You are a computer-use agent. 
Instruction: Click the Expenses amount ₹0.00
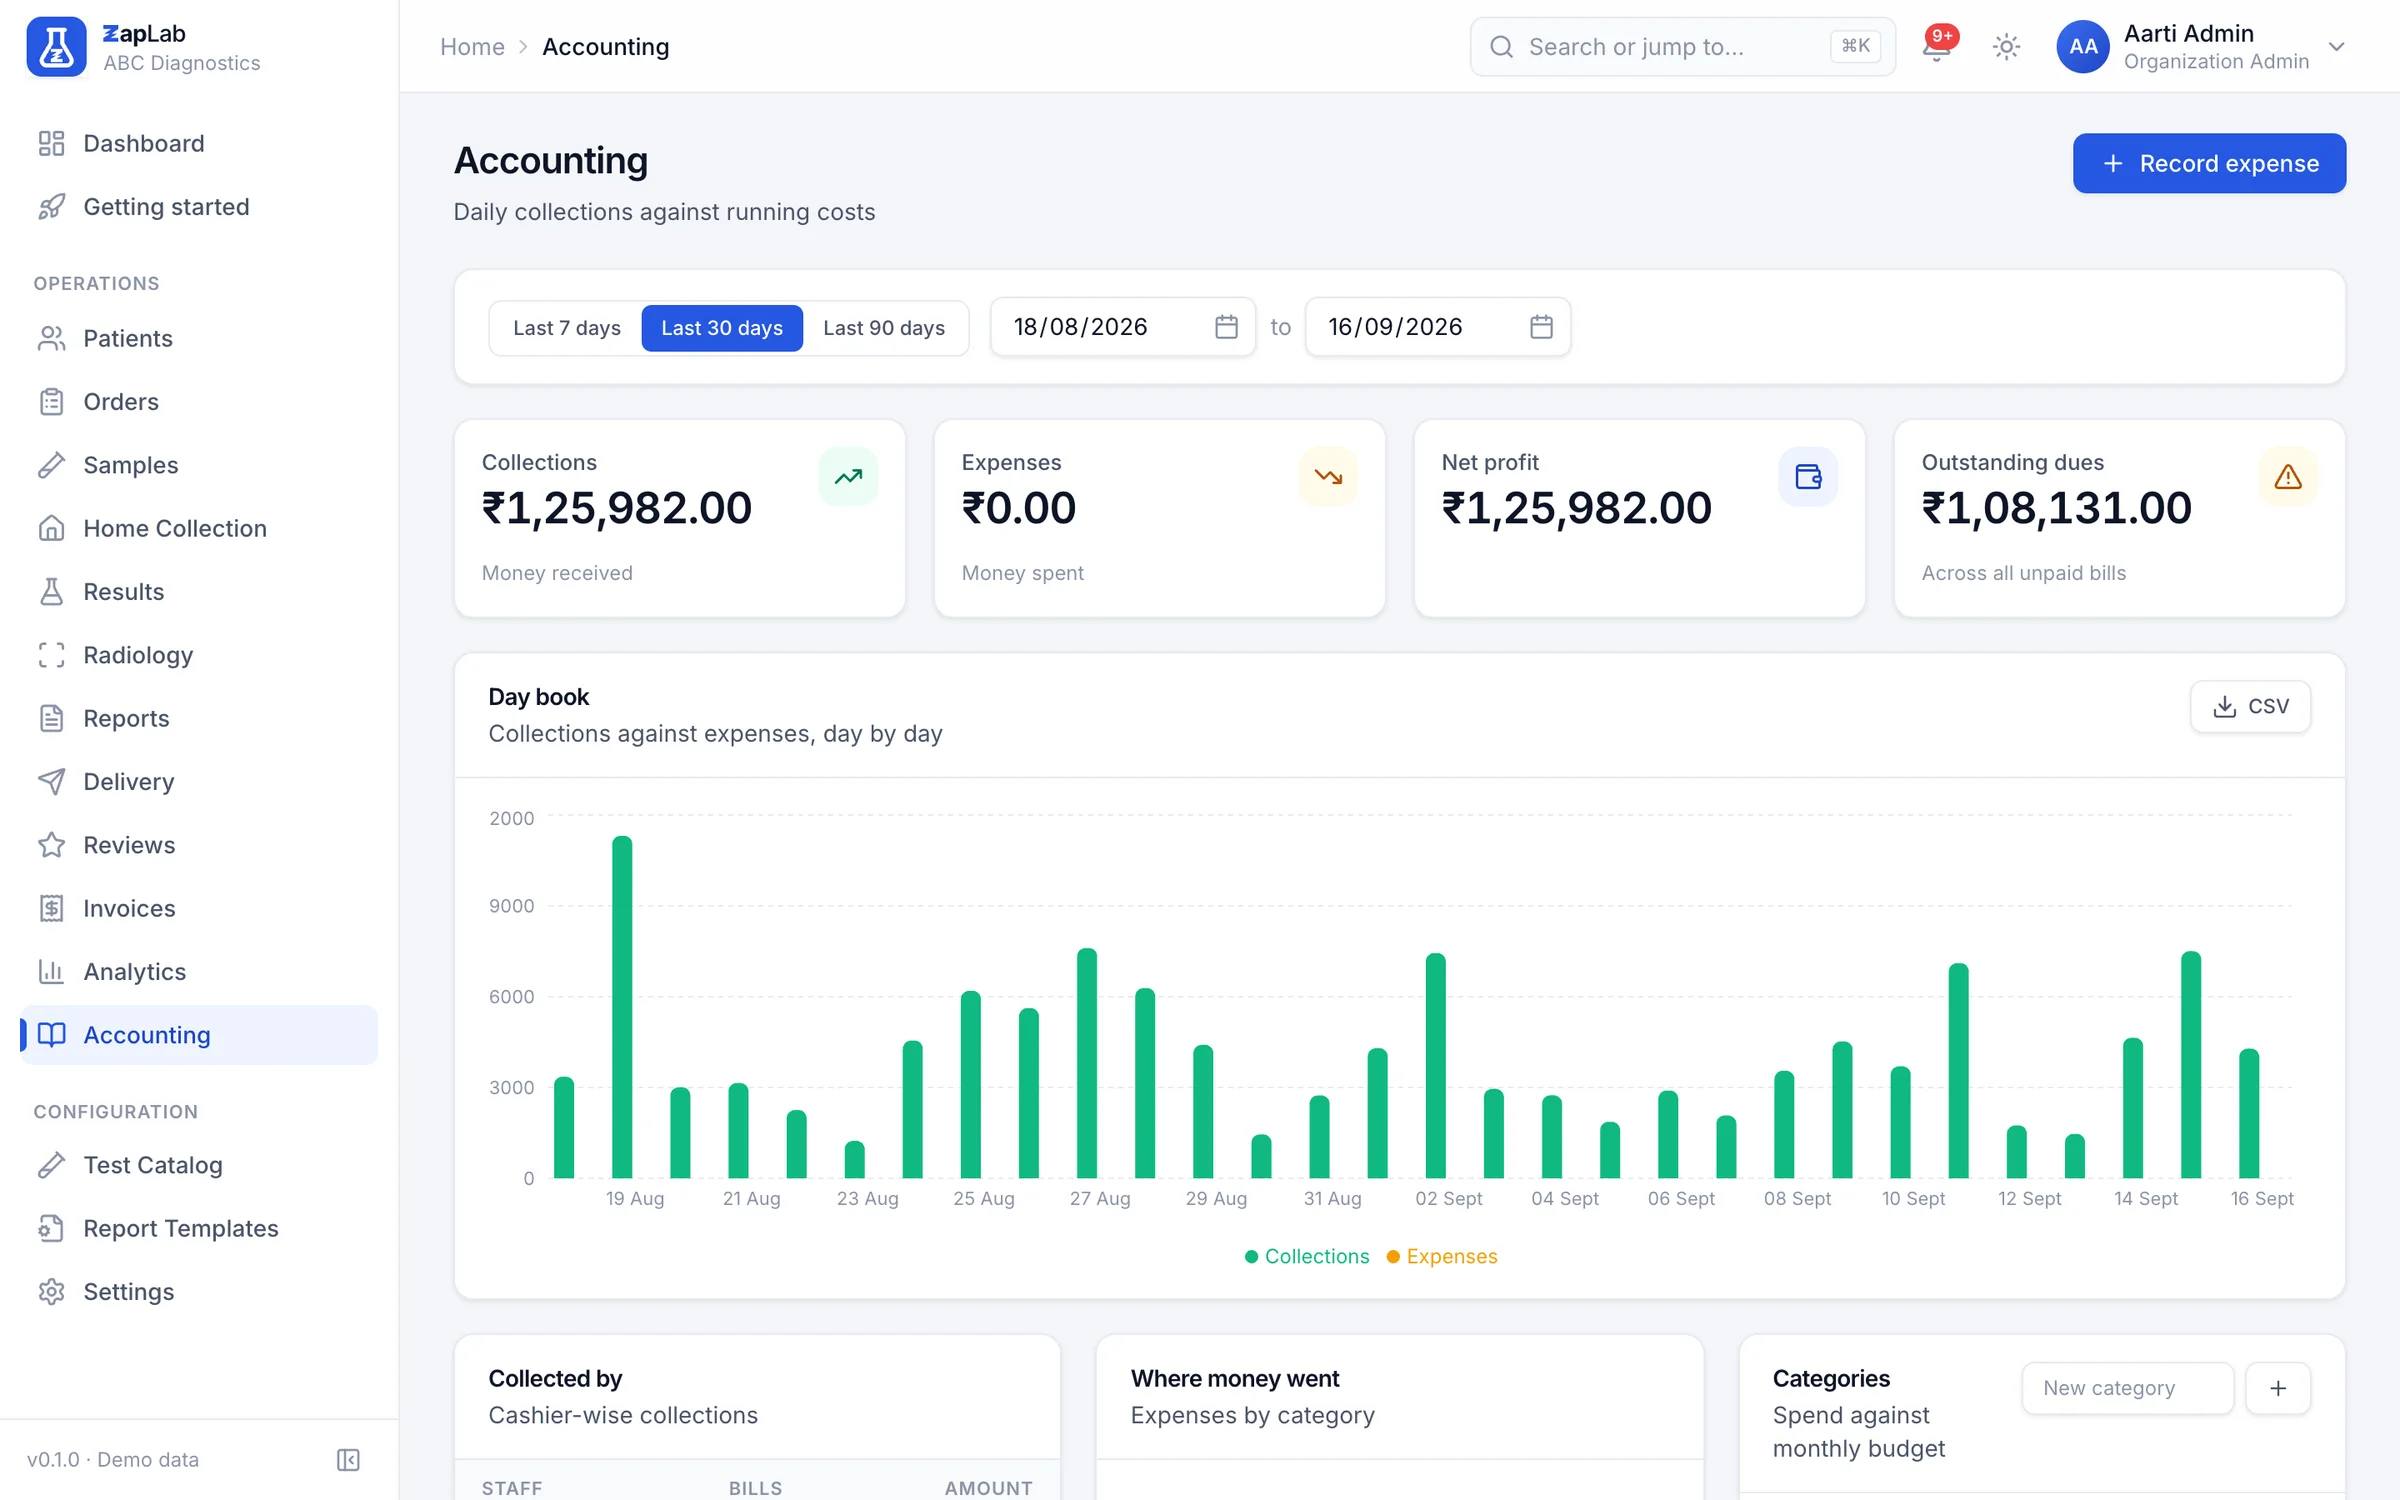point(1018,508)
